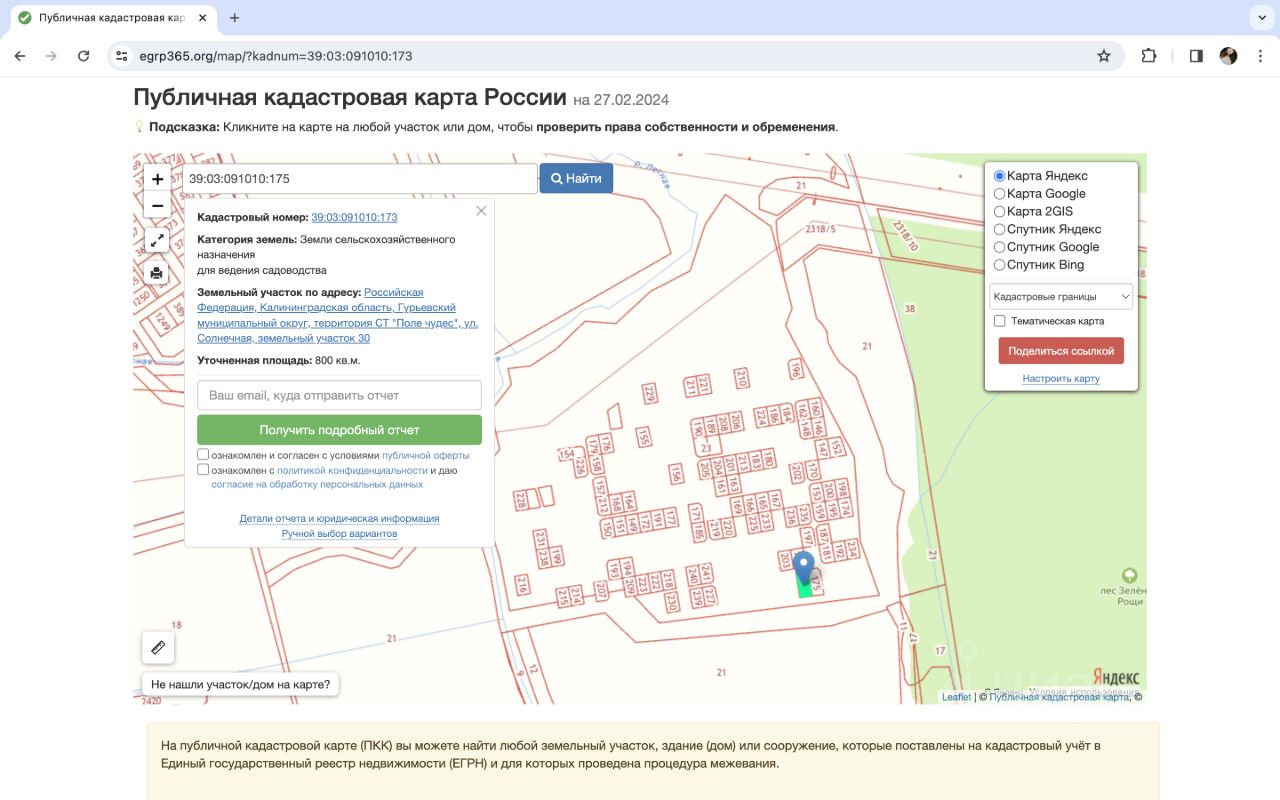The width and height of the screenshot is (1280, 800).
Task: Print the map with printer icon
Action: click(157, 273)
